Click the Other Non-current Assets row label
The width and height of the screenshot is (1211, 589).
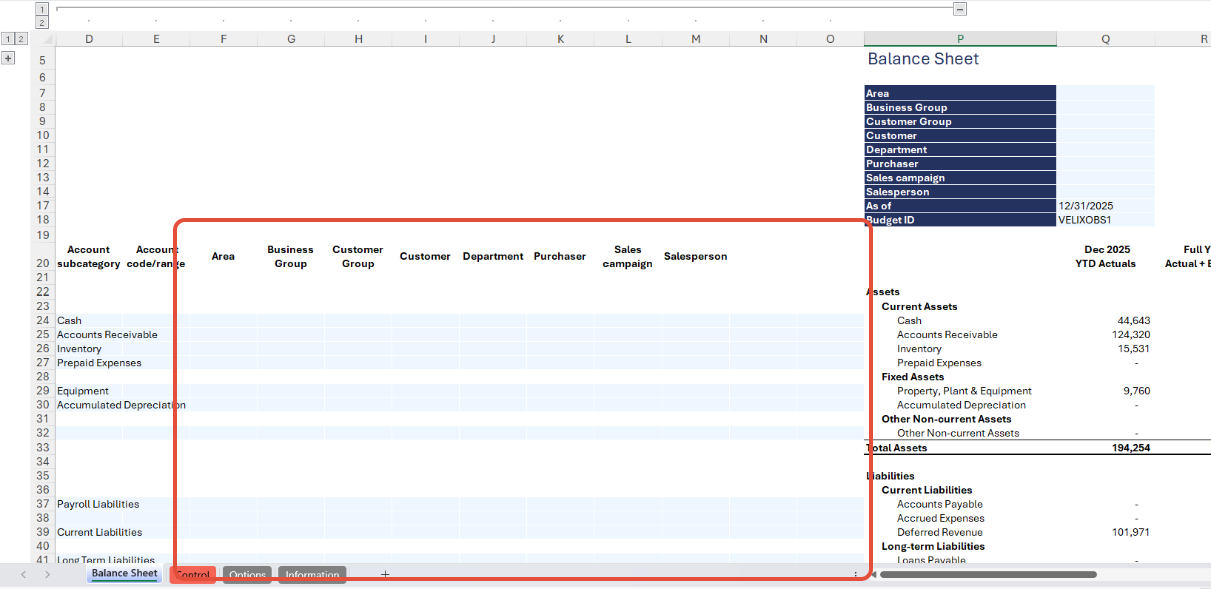[x=958, y=433]
